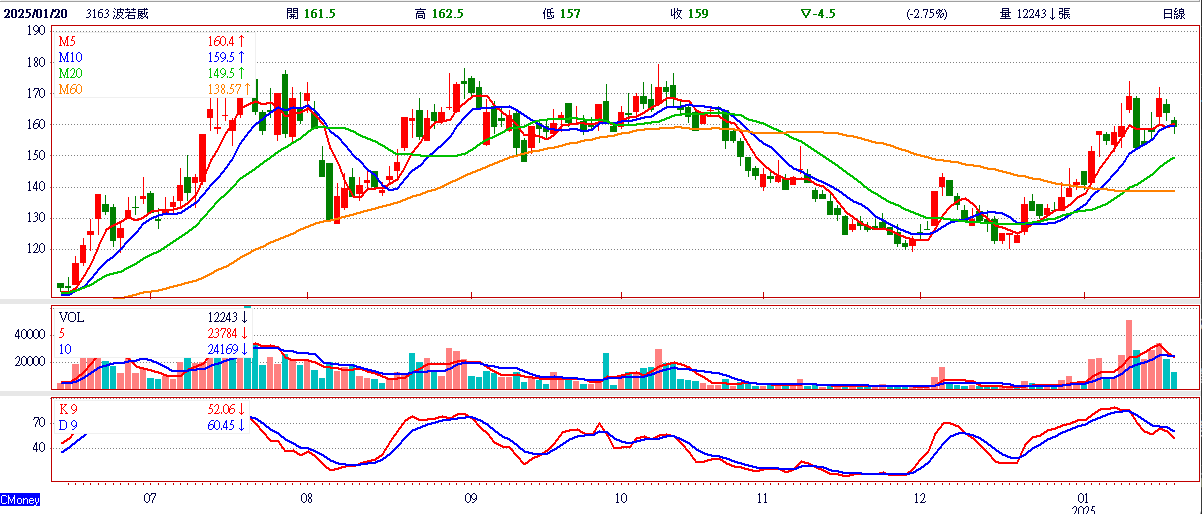Click the K 9 indicator label

pos(69,409)
